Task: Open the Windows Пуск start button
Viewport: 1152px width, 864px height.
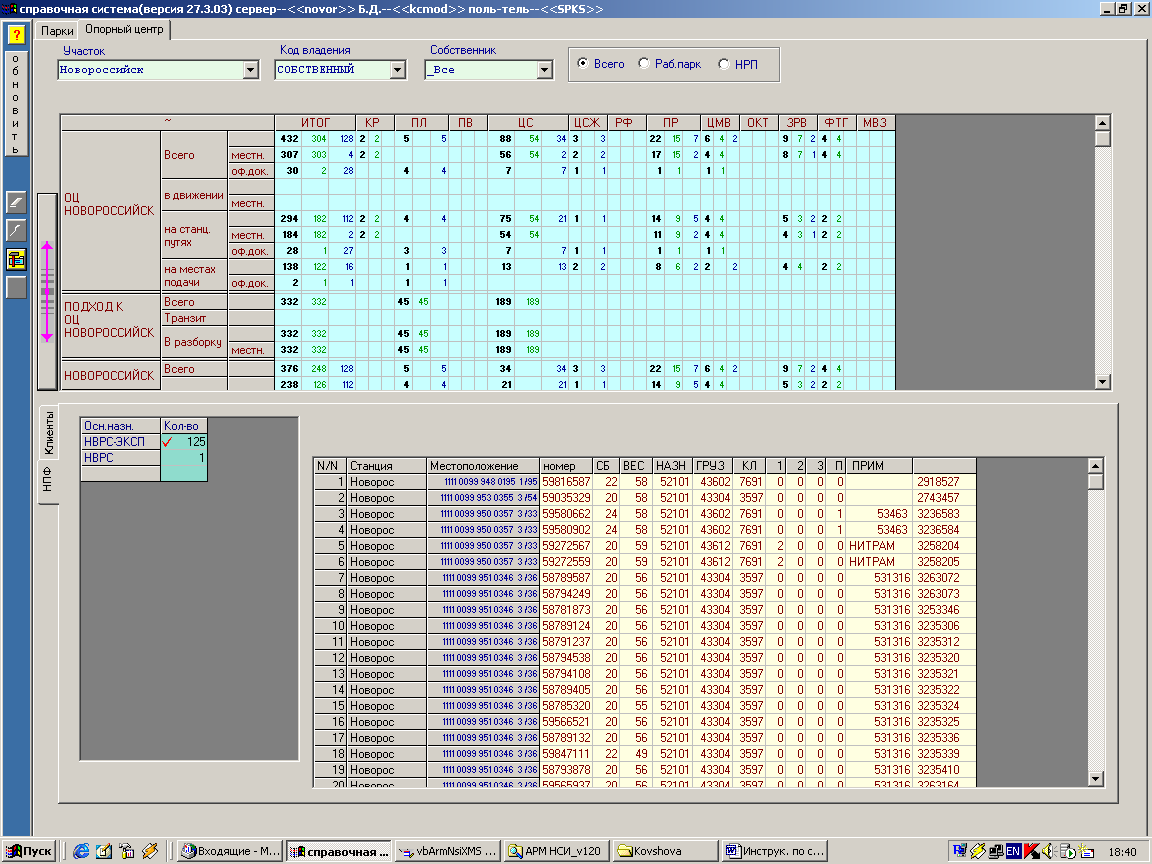Action: (29, 852)
